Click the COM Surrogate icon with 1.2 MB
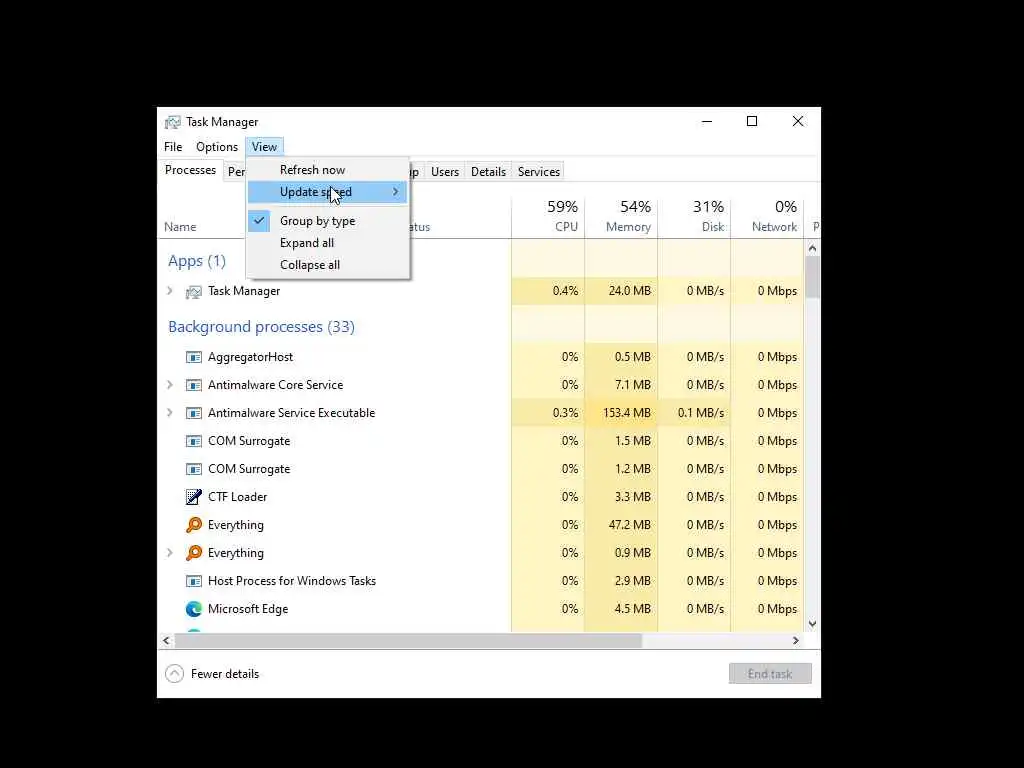The height and width of the screenshot is (768, 1024). [193, 470]
